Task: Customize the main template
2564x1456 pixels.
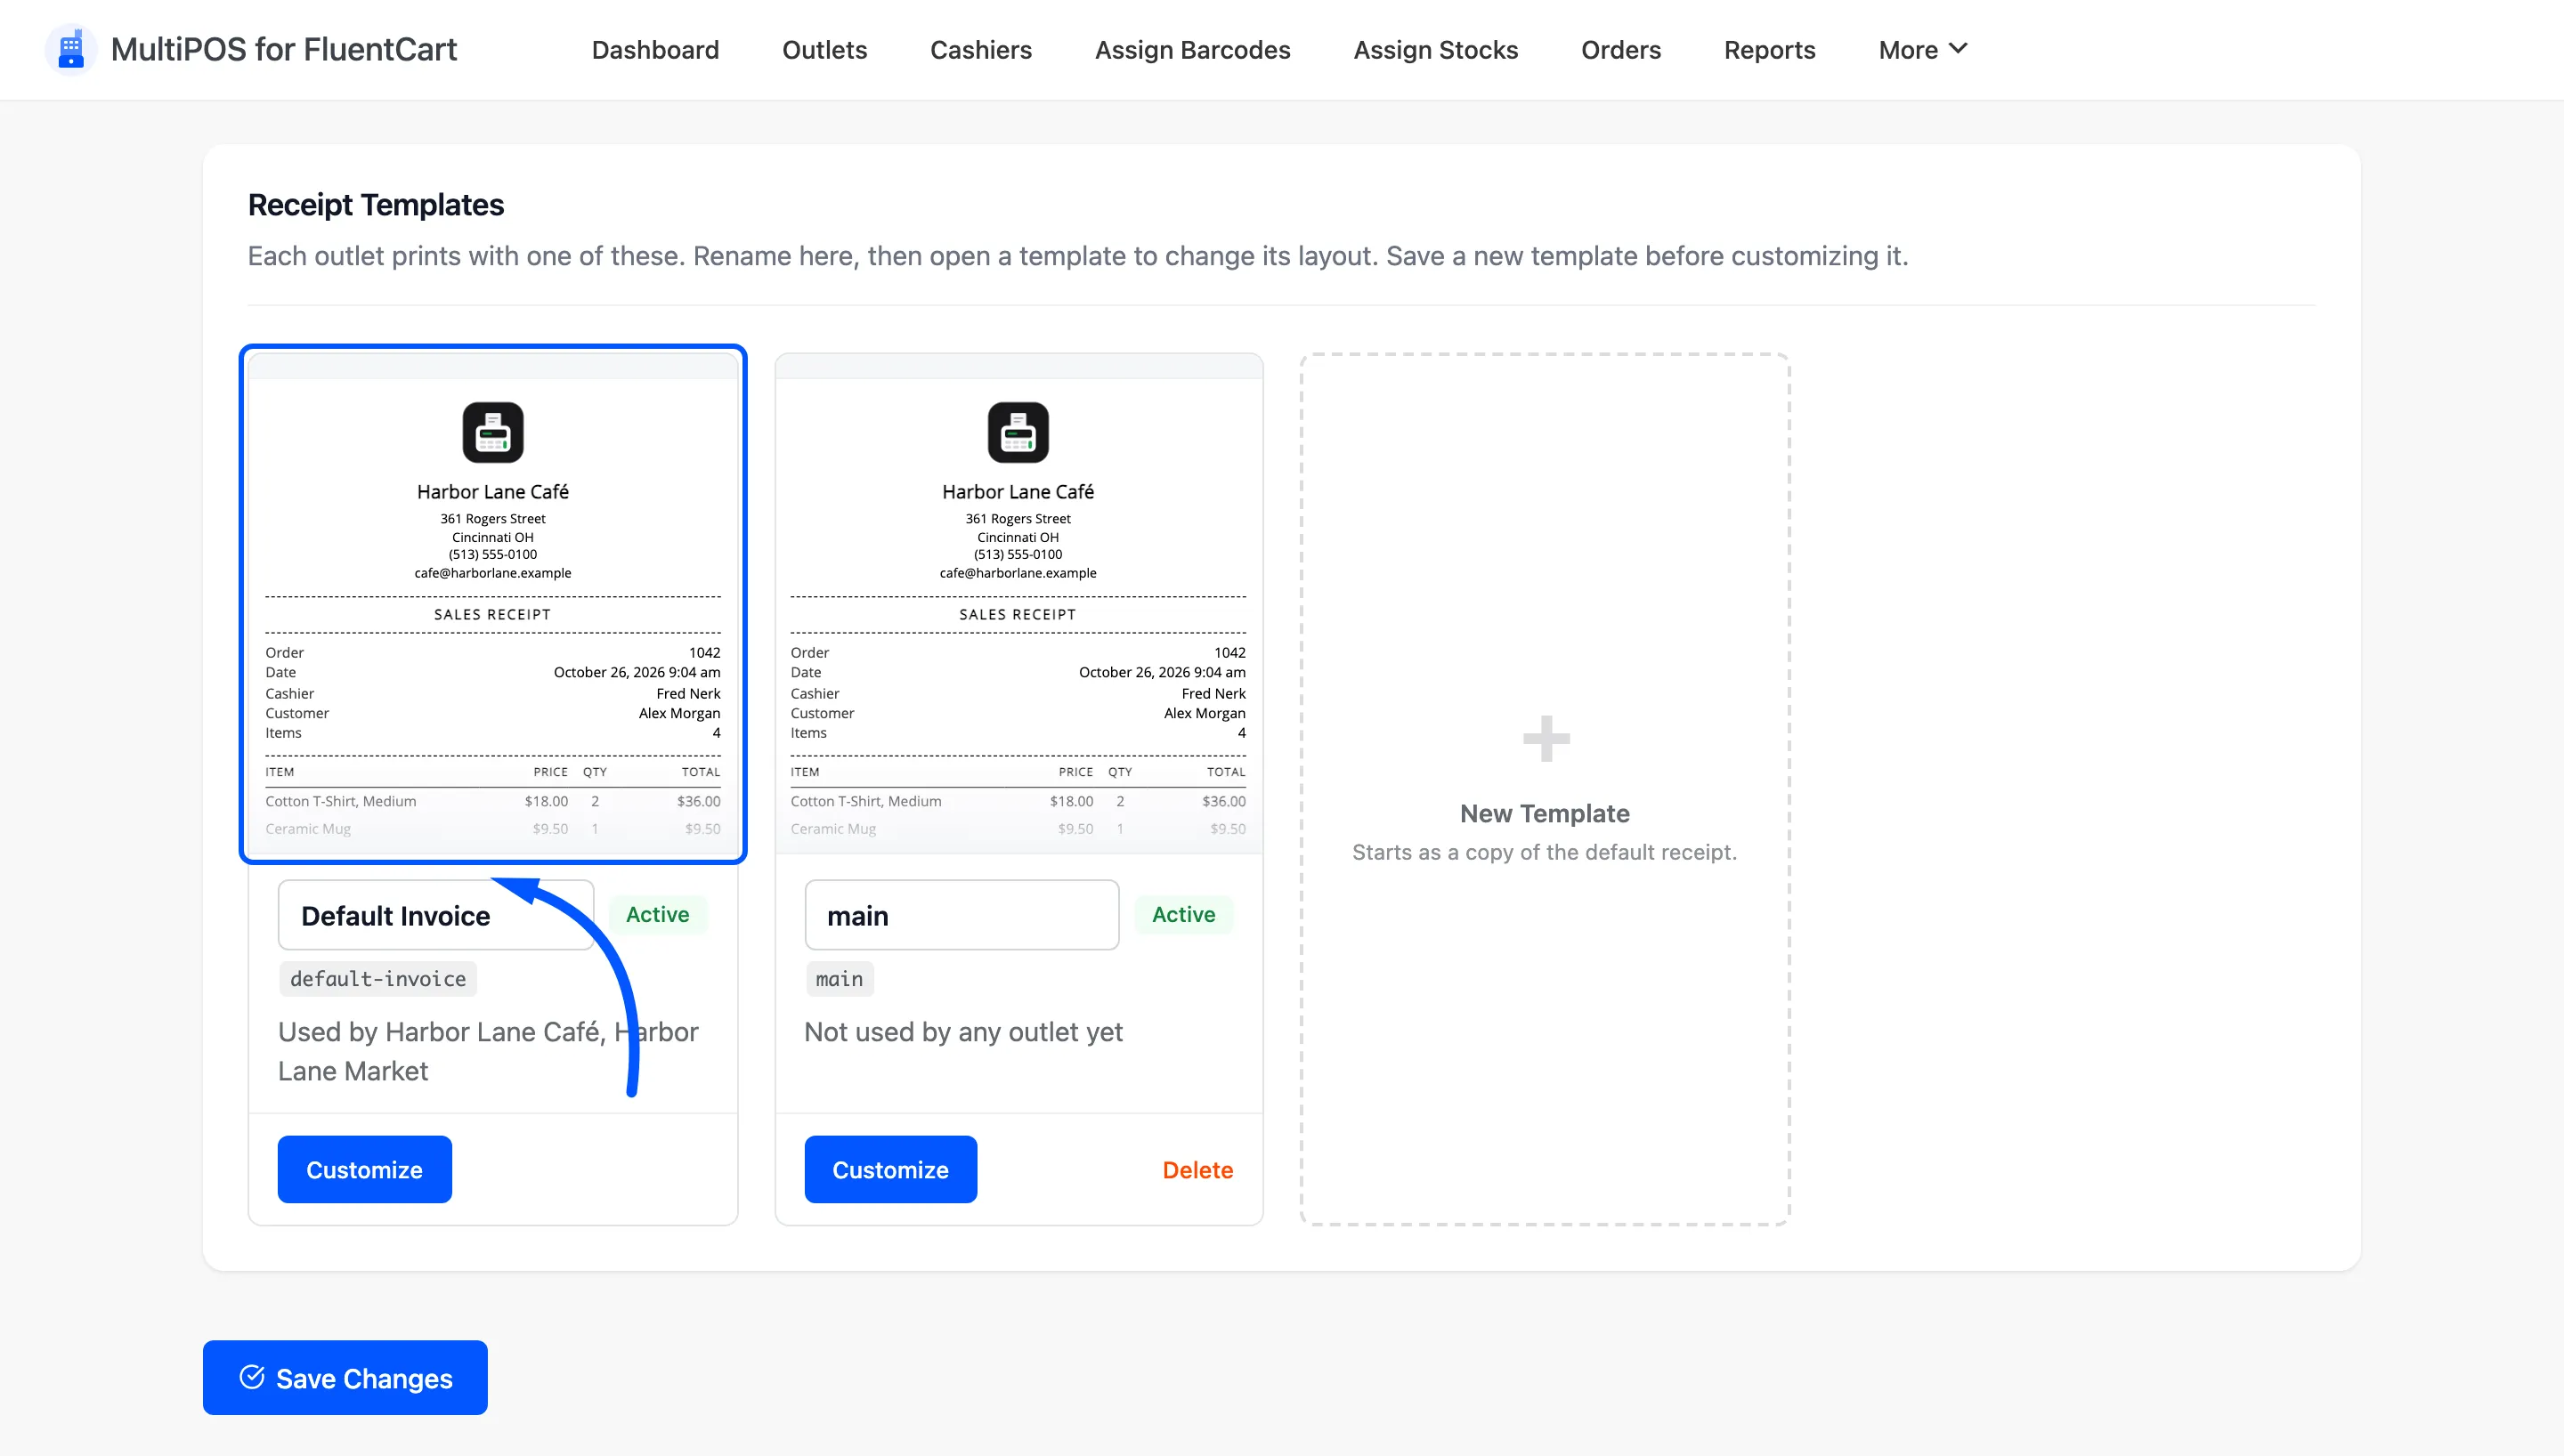Action: pyautogui.click(x=890, y=1169)
